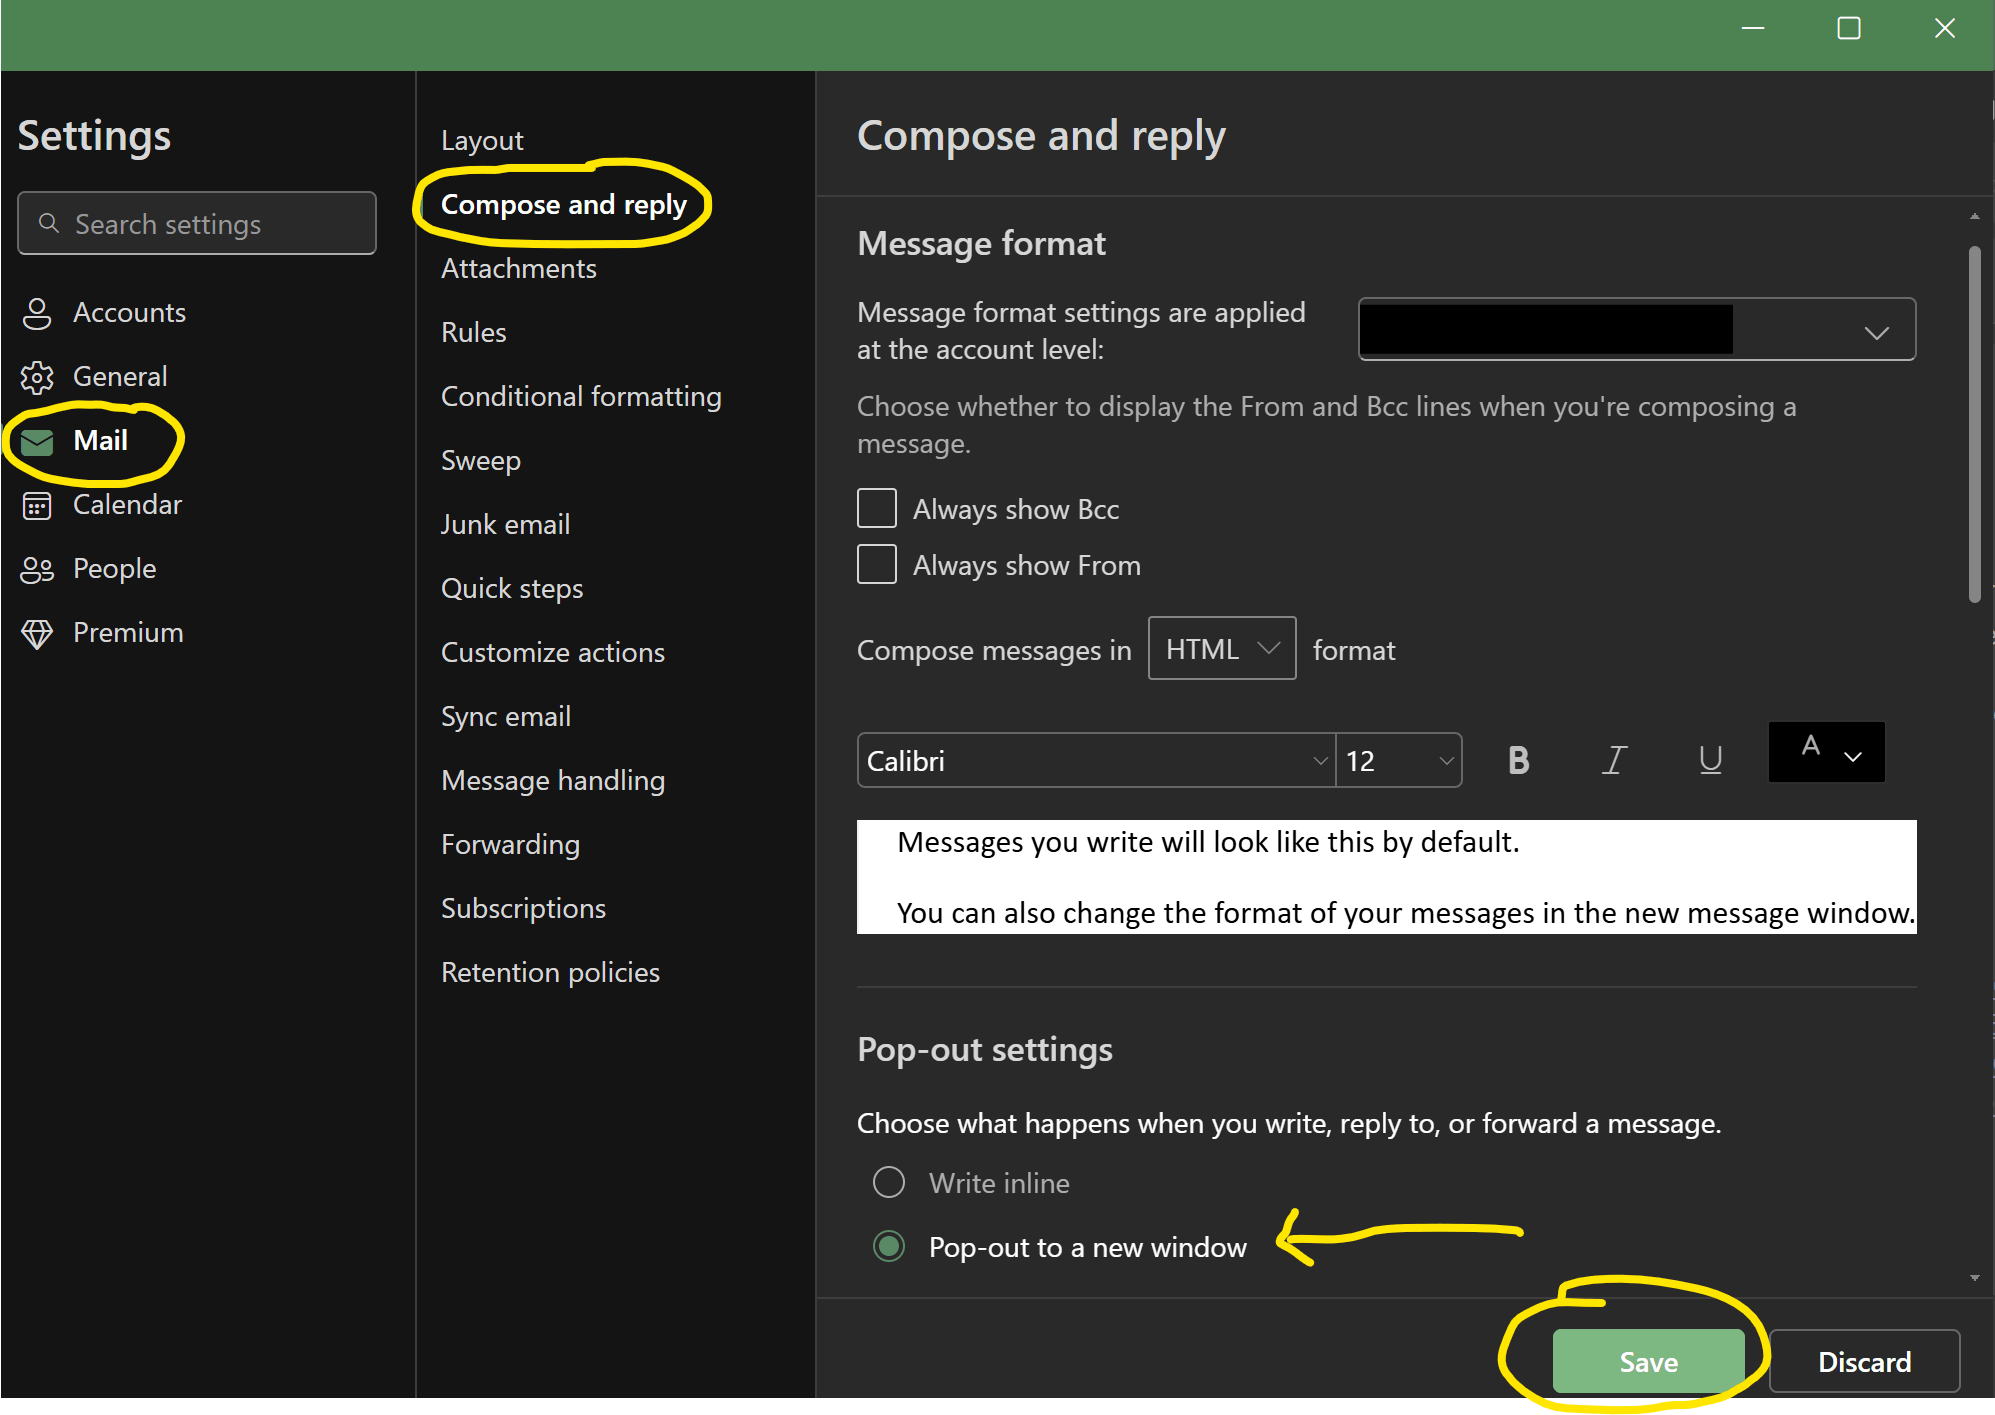This screenshot has height=1415, width=1995.
Task: Click the Discard button
Action: pos(1864,1362)
